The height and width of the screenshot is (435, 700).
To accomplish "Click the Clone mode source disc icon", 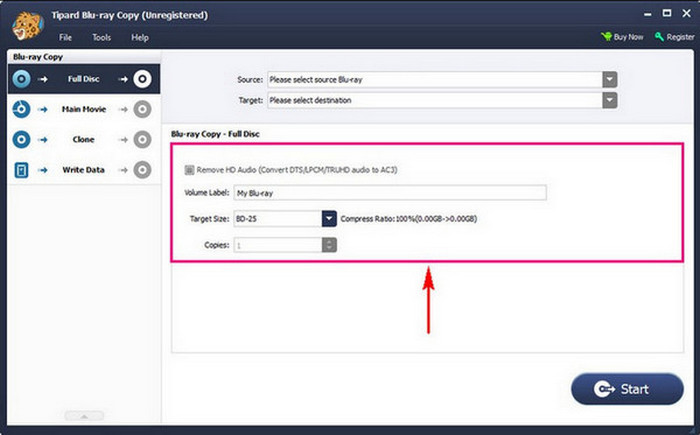I will (21, 139).
